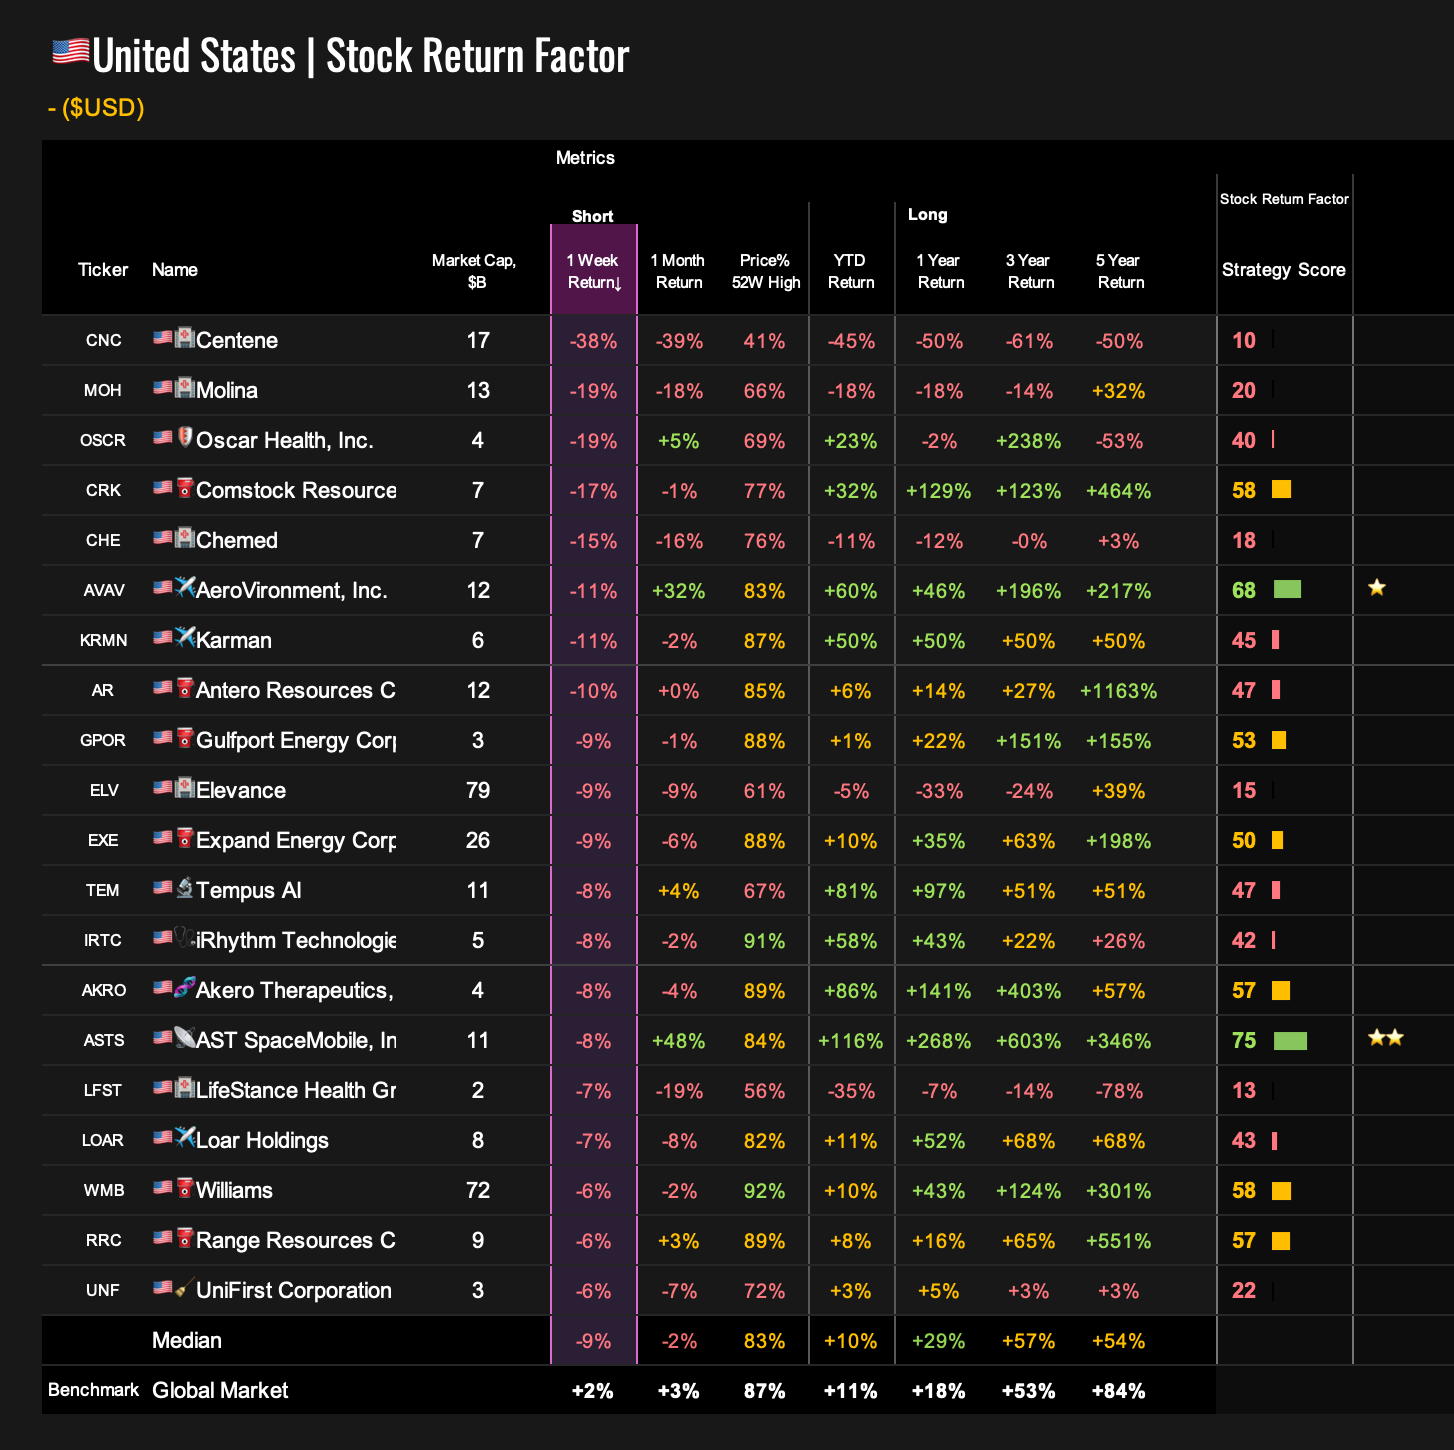Click the broom icon beside UniFirst Corporation
1454x1450 pixels.
click(185, 1287)
